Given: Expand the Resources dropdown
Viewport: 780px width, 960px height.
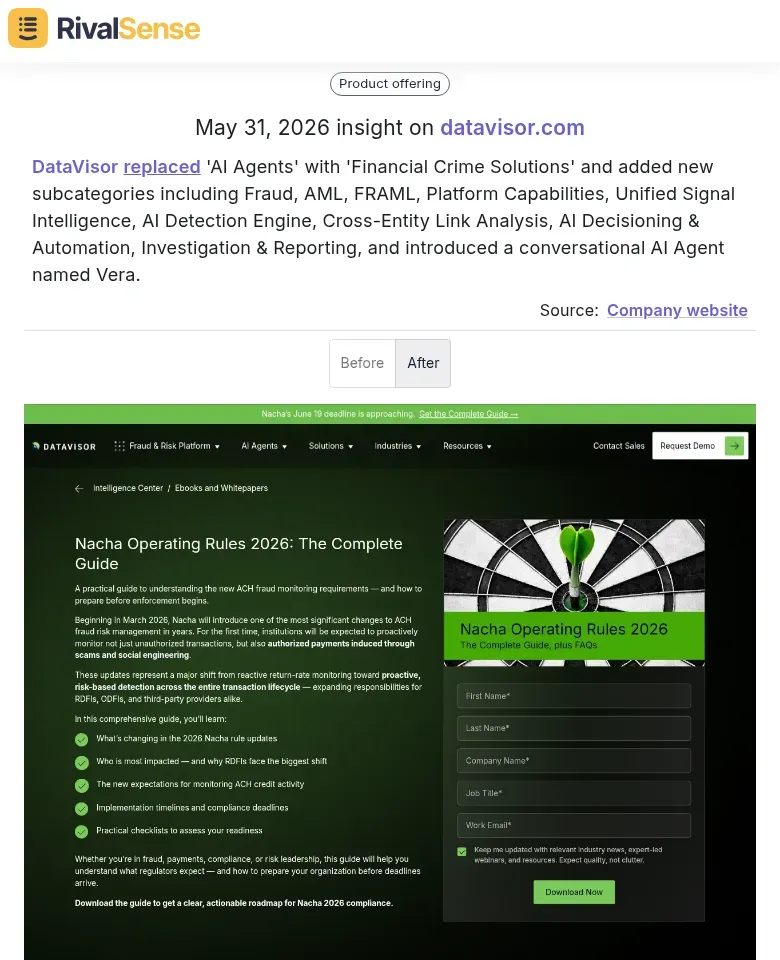Looking at the screenshot, I should click(467, 446).
